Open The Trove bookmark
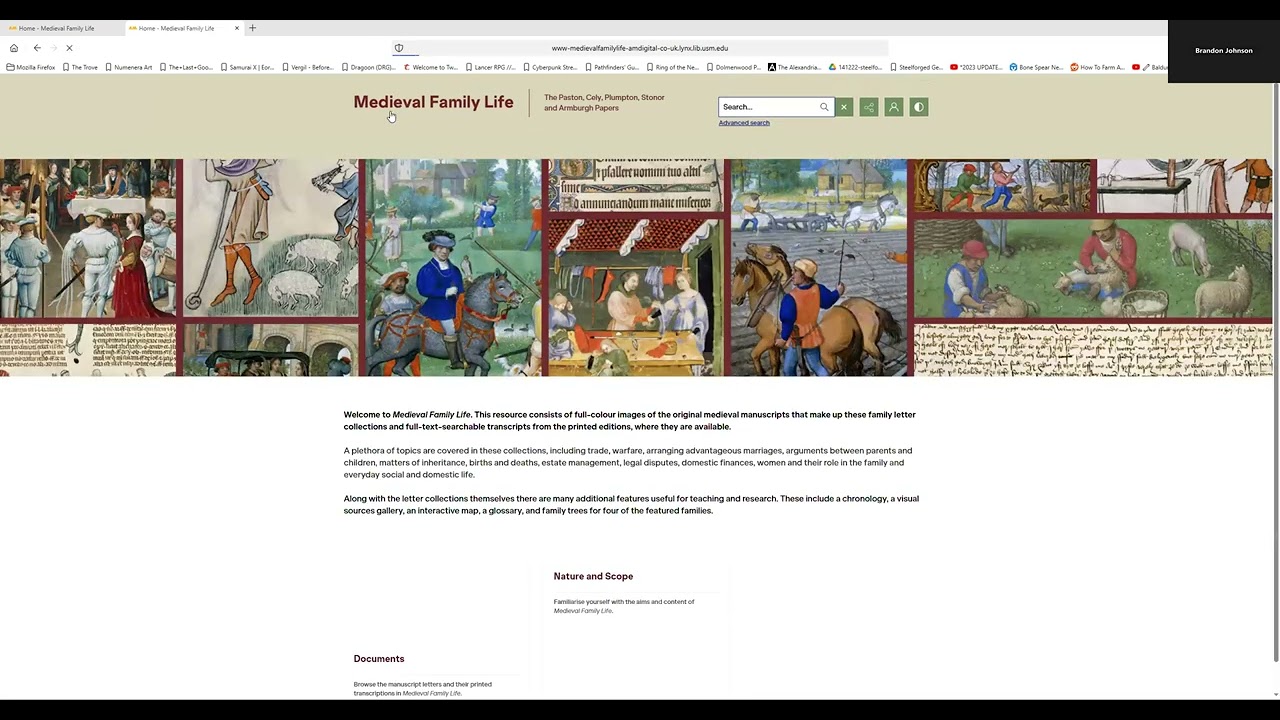 (x=80, y=67)
